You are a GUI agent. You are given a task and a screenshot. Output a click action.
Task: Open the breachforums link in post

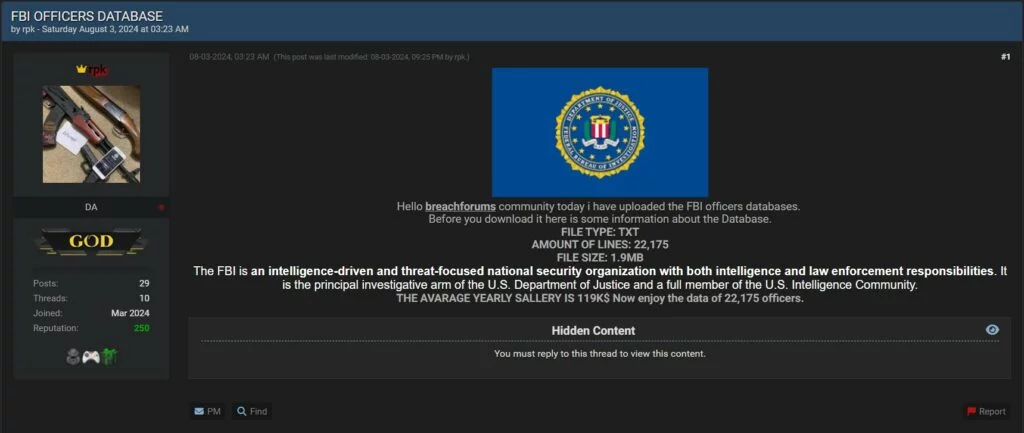(x=460, y=206)
